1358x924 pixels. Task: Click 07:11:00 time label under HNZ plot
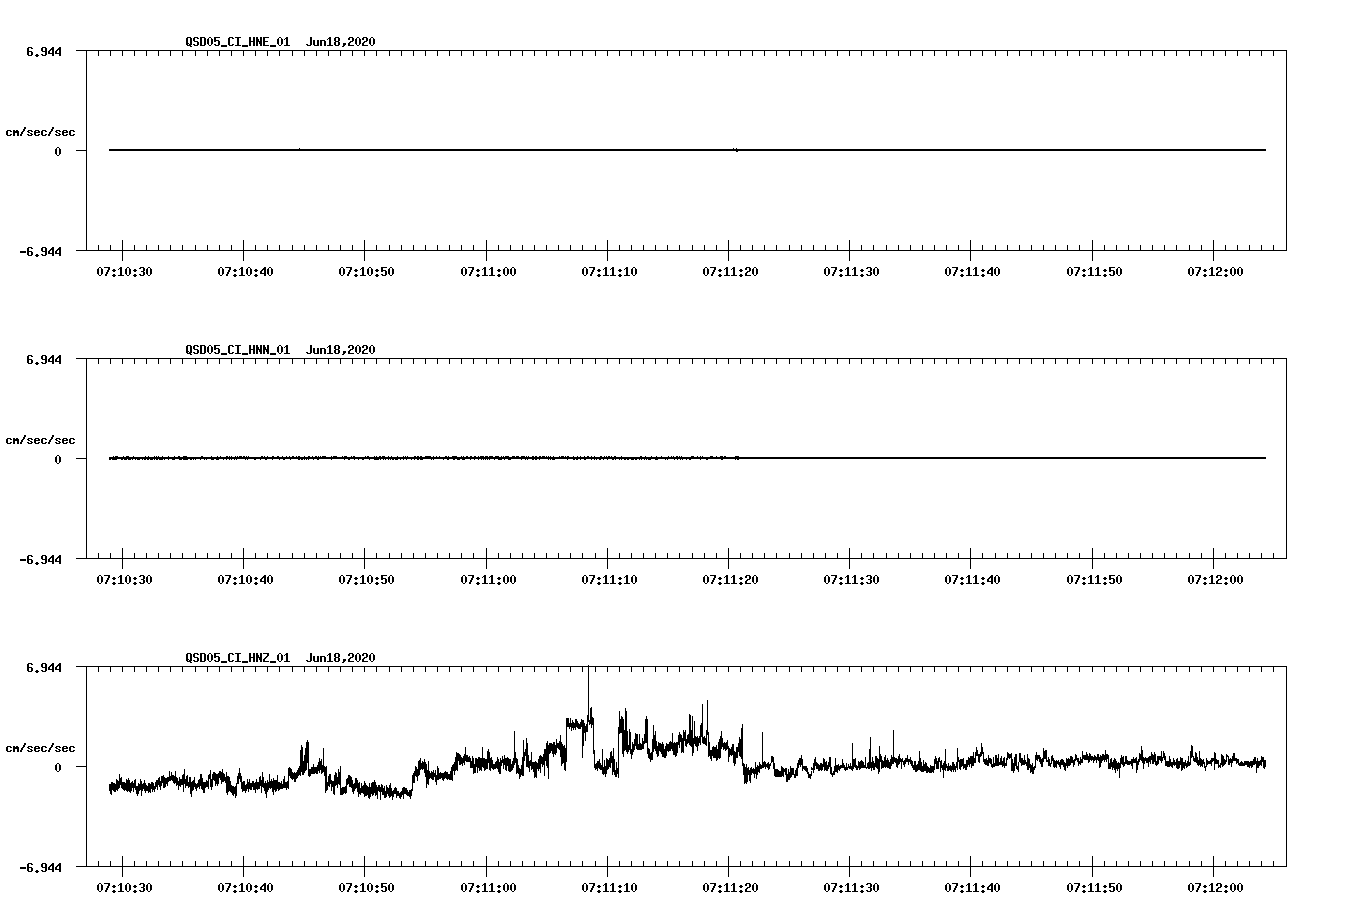tap(488, 888)
